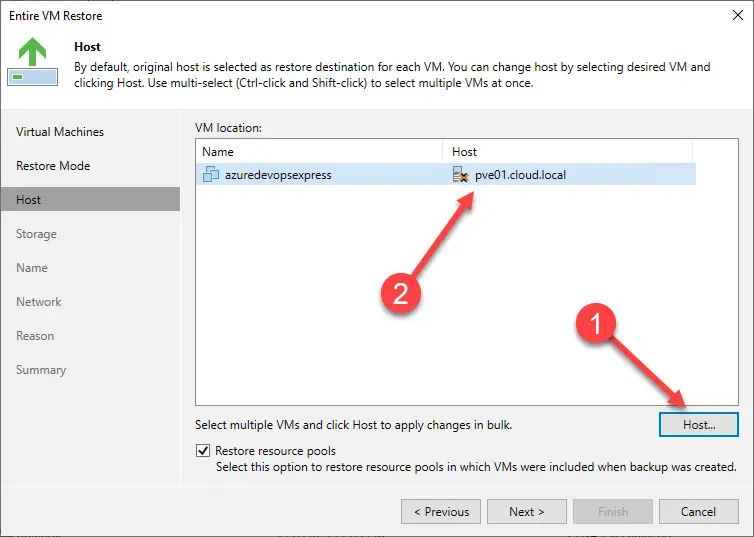Go back with the Previous button
754x537 pixels.
(x=441, y=512)
